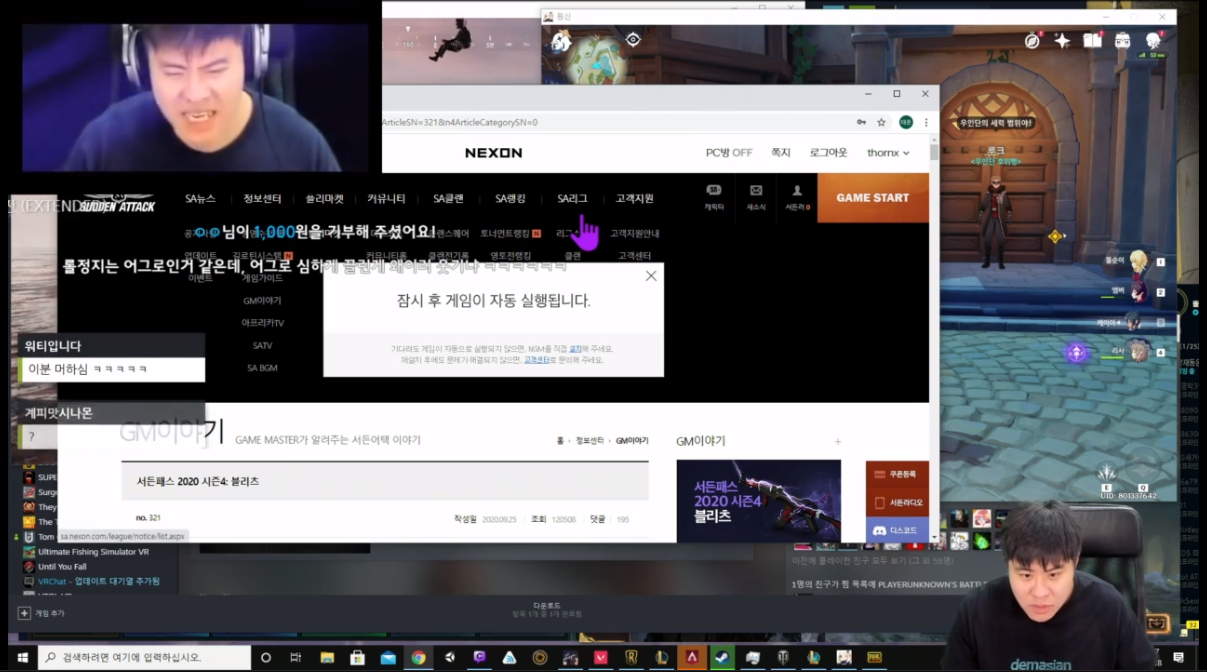Click the Chrome address bar URL

[x=460, y=122]
